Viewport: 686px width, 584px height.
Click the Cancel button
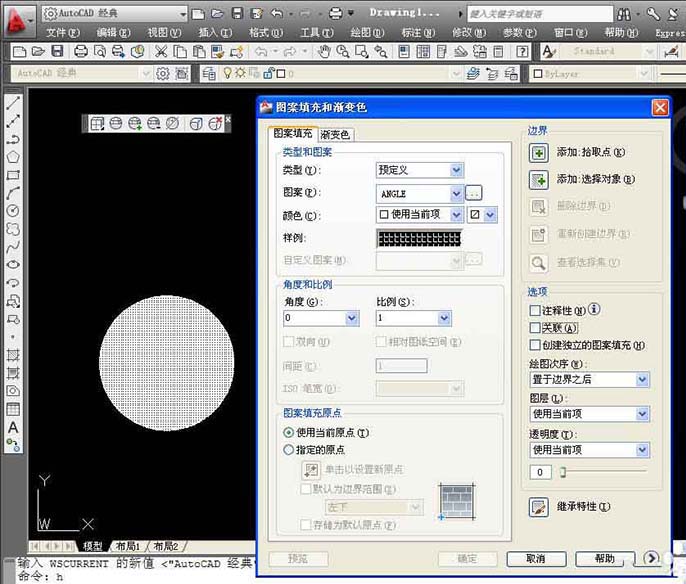click(x=536, y=559)
